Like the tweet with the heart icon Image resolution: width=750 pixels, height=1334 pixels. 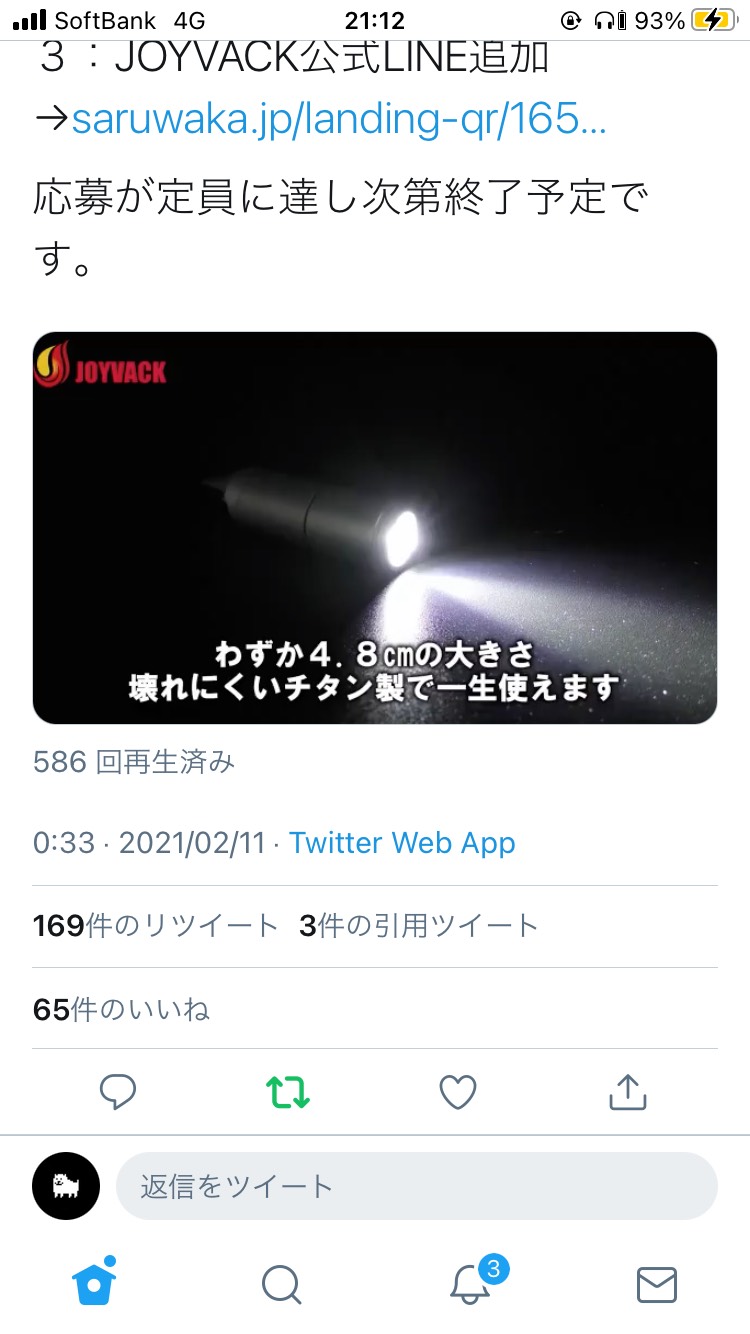pos(458,1092)
